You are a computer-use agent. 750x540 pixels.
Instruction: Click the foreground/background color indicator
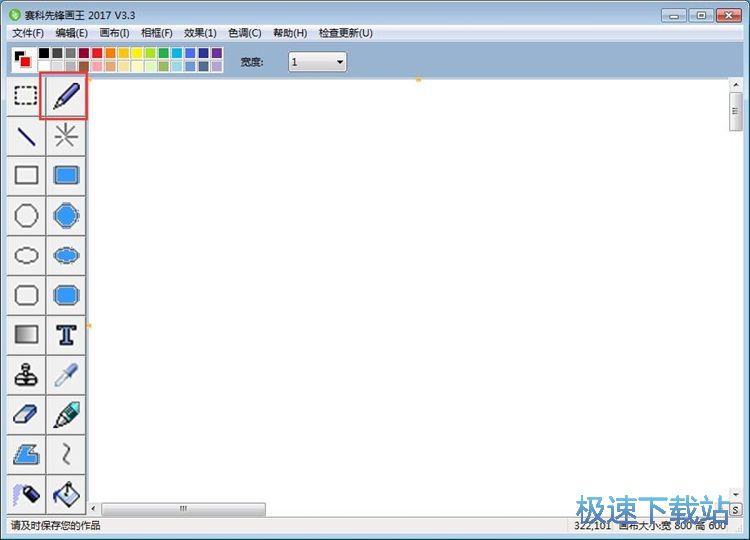tap(22, 60)
